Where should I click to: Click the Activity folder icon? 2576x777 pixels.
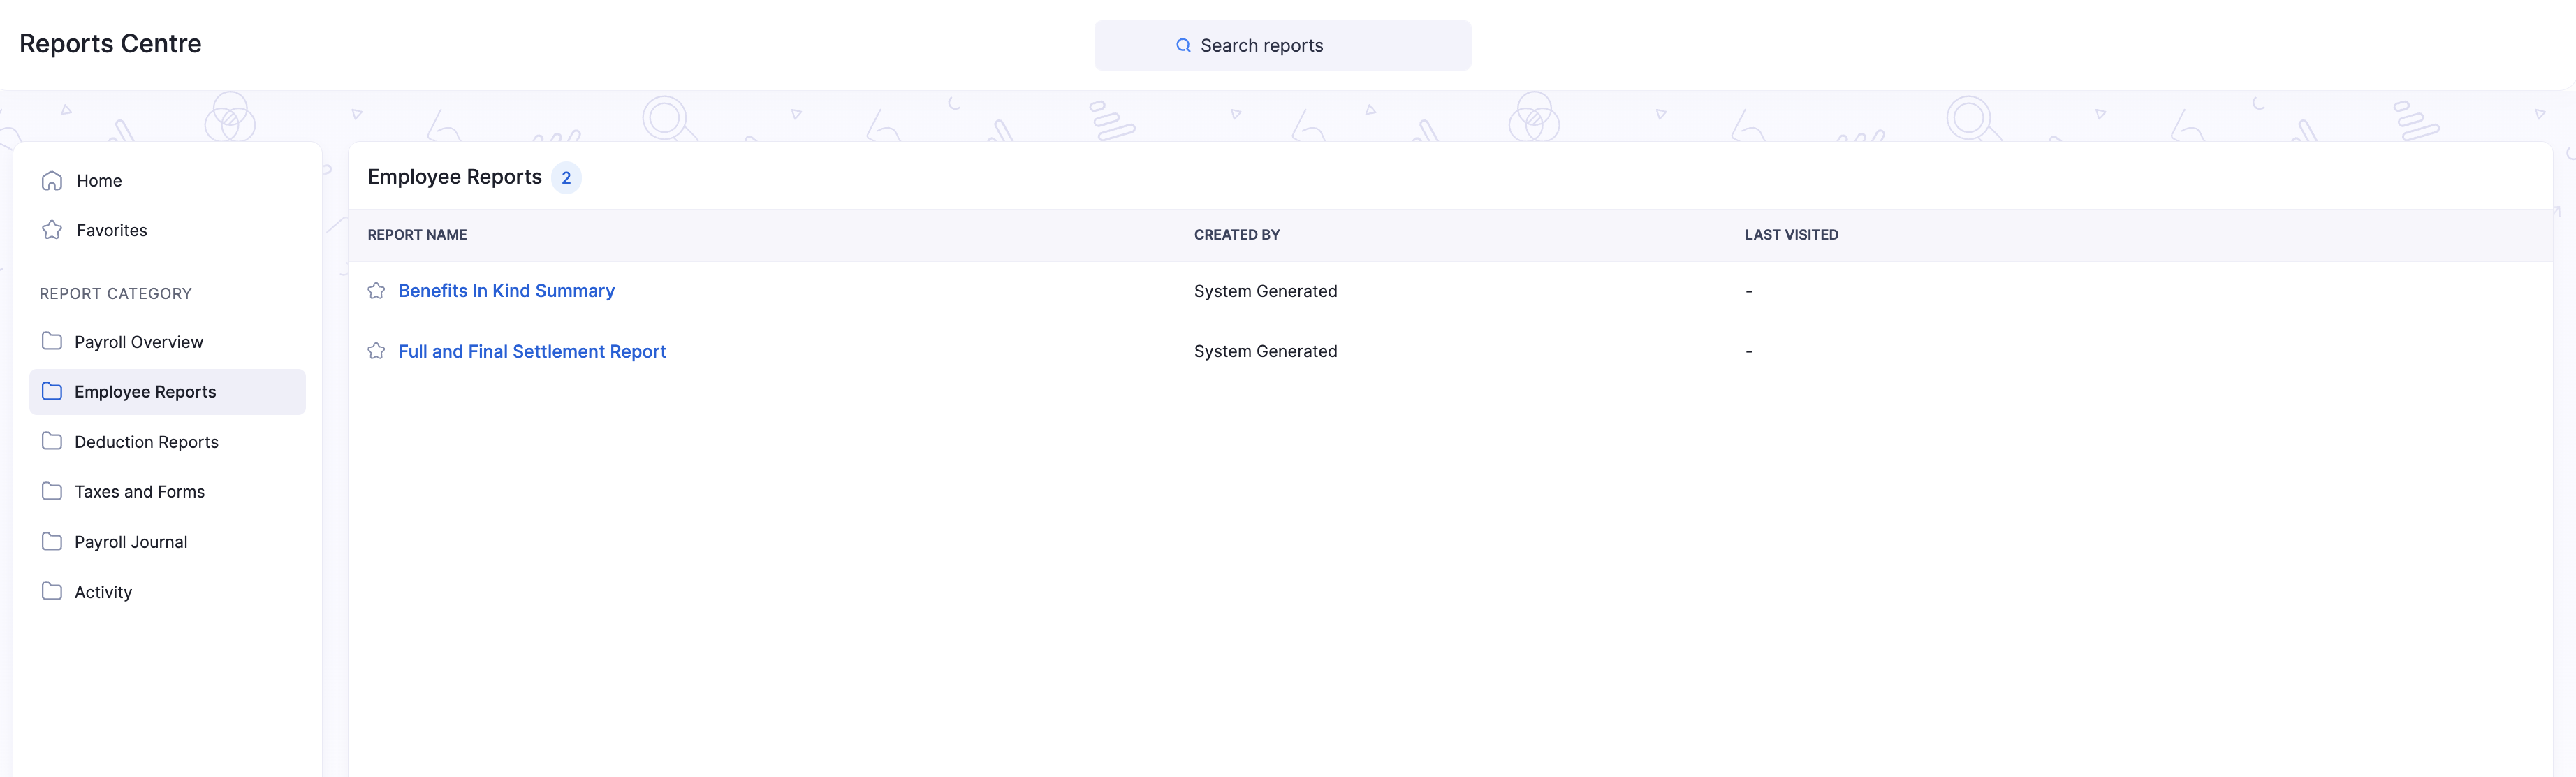(52, 591)
